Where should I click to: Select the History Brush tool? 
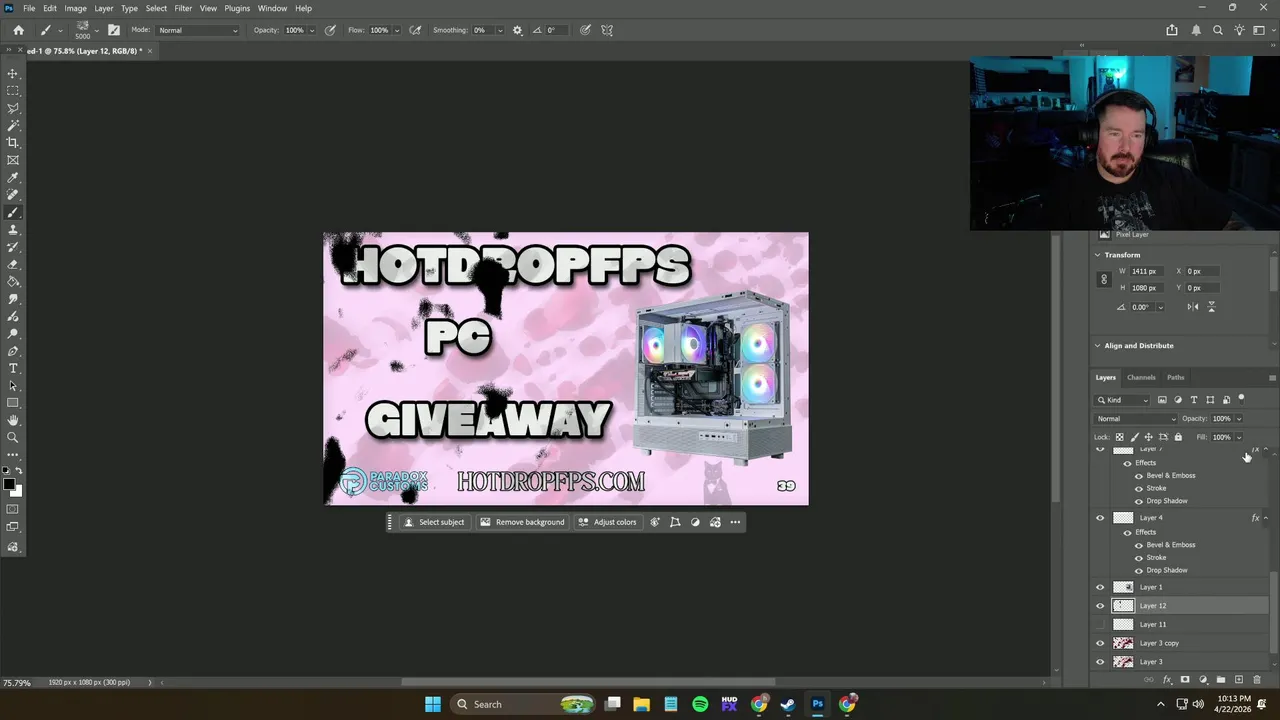point(13,247)
